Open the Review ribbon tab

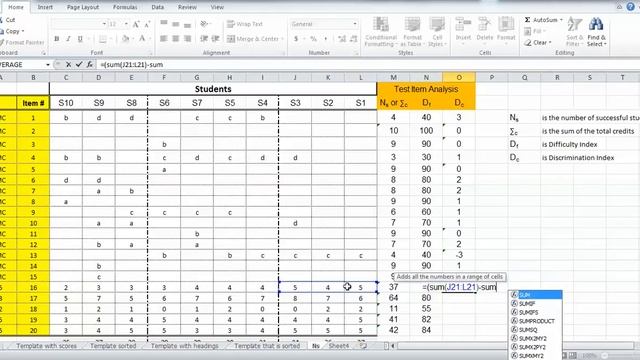187,7
